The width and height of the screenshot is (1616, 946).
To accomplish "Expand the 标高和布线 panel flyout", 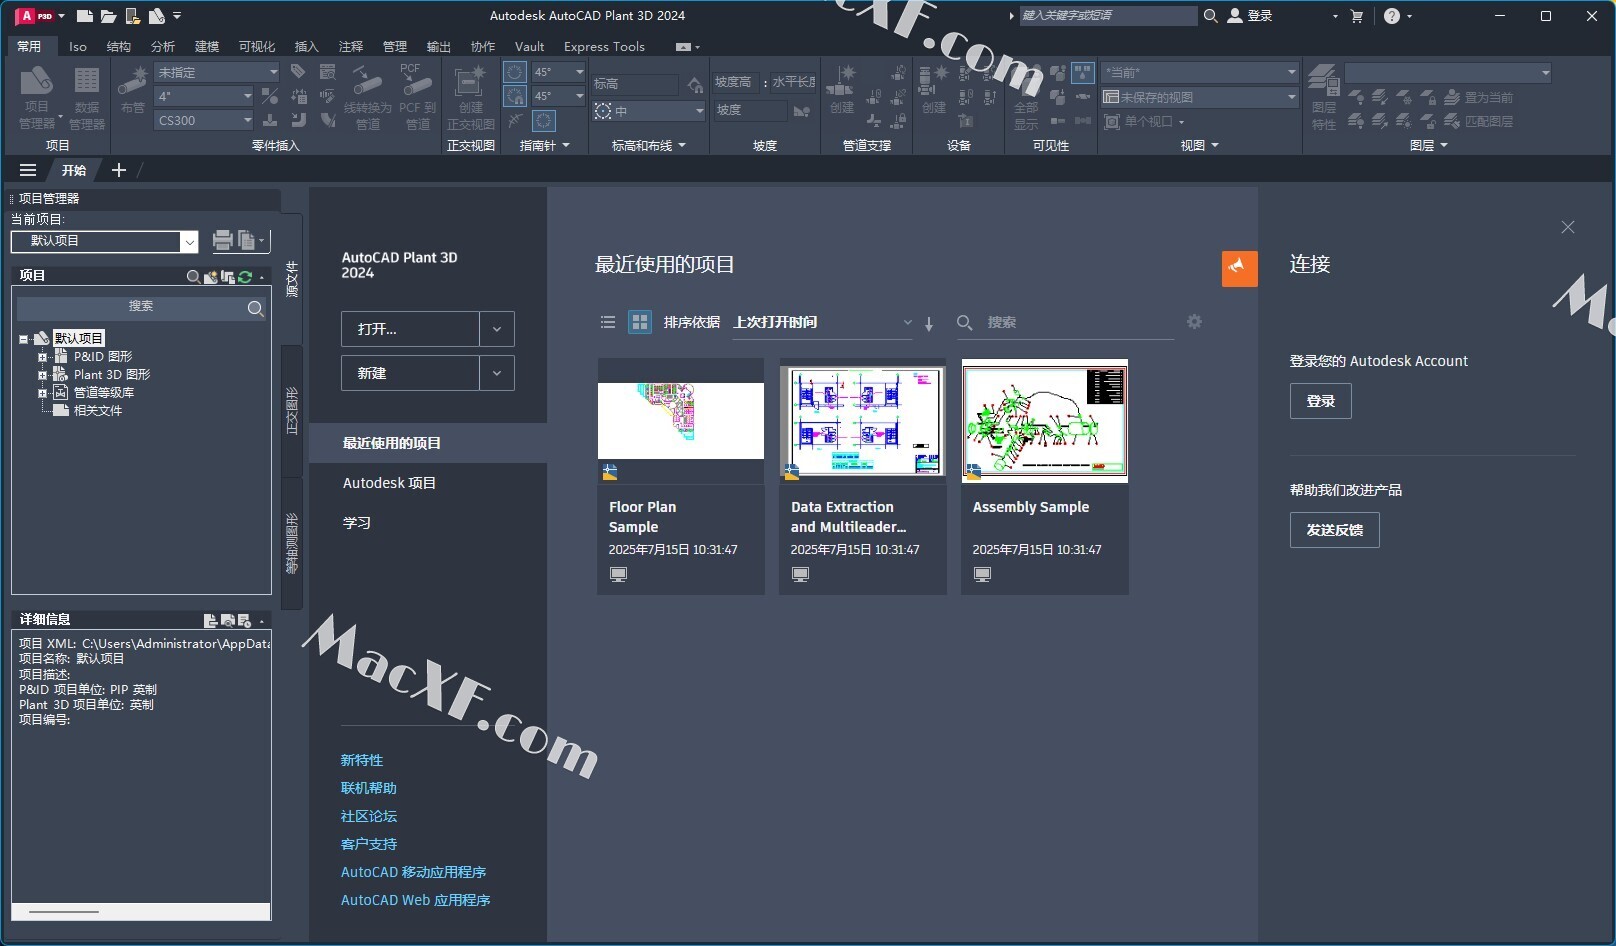I will pyautogui.click(x=648, y=146).
